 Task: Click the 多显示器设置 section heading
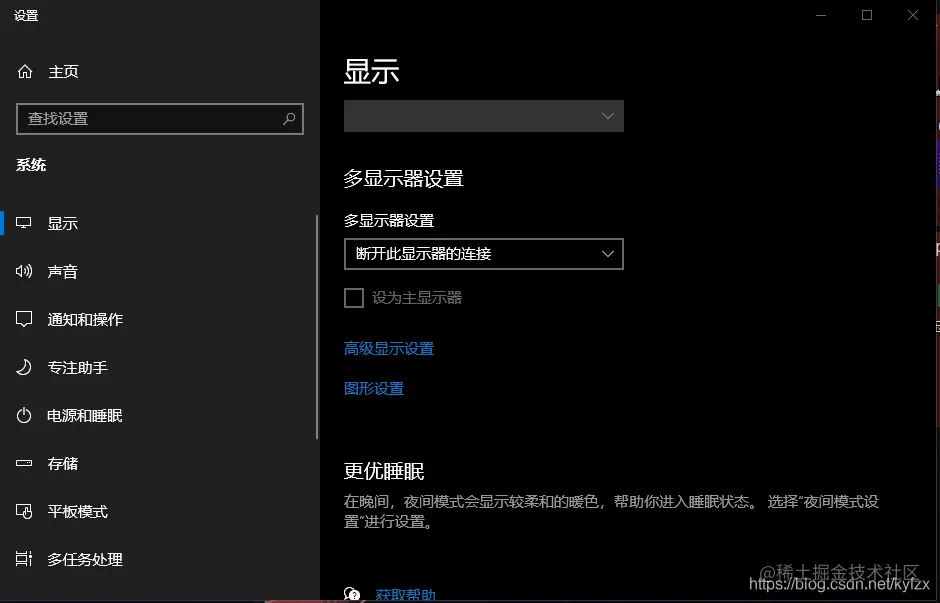[x=403, y=179]
